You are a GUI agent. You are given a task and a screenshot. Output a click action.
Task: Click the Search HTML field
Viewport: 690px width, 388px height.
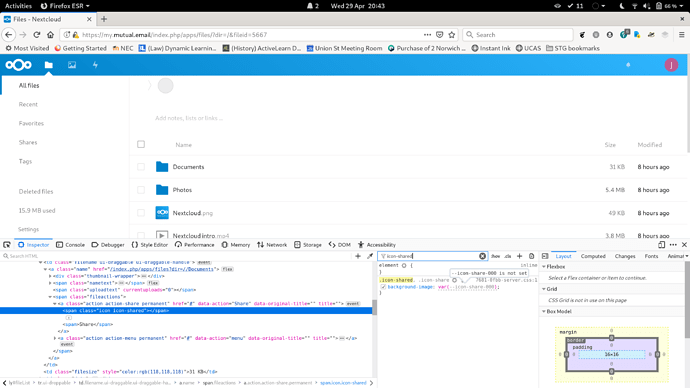point(176,256)
